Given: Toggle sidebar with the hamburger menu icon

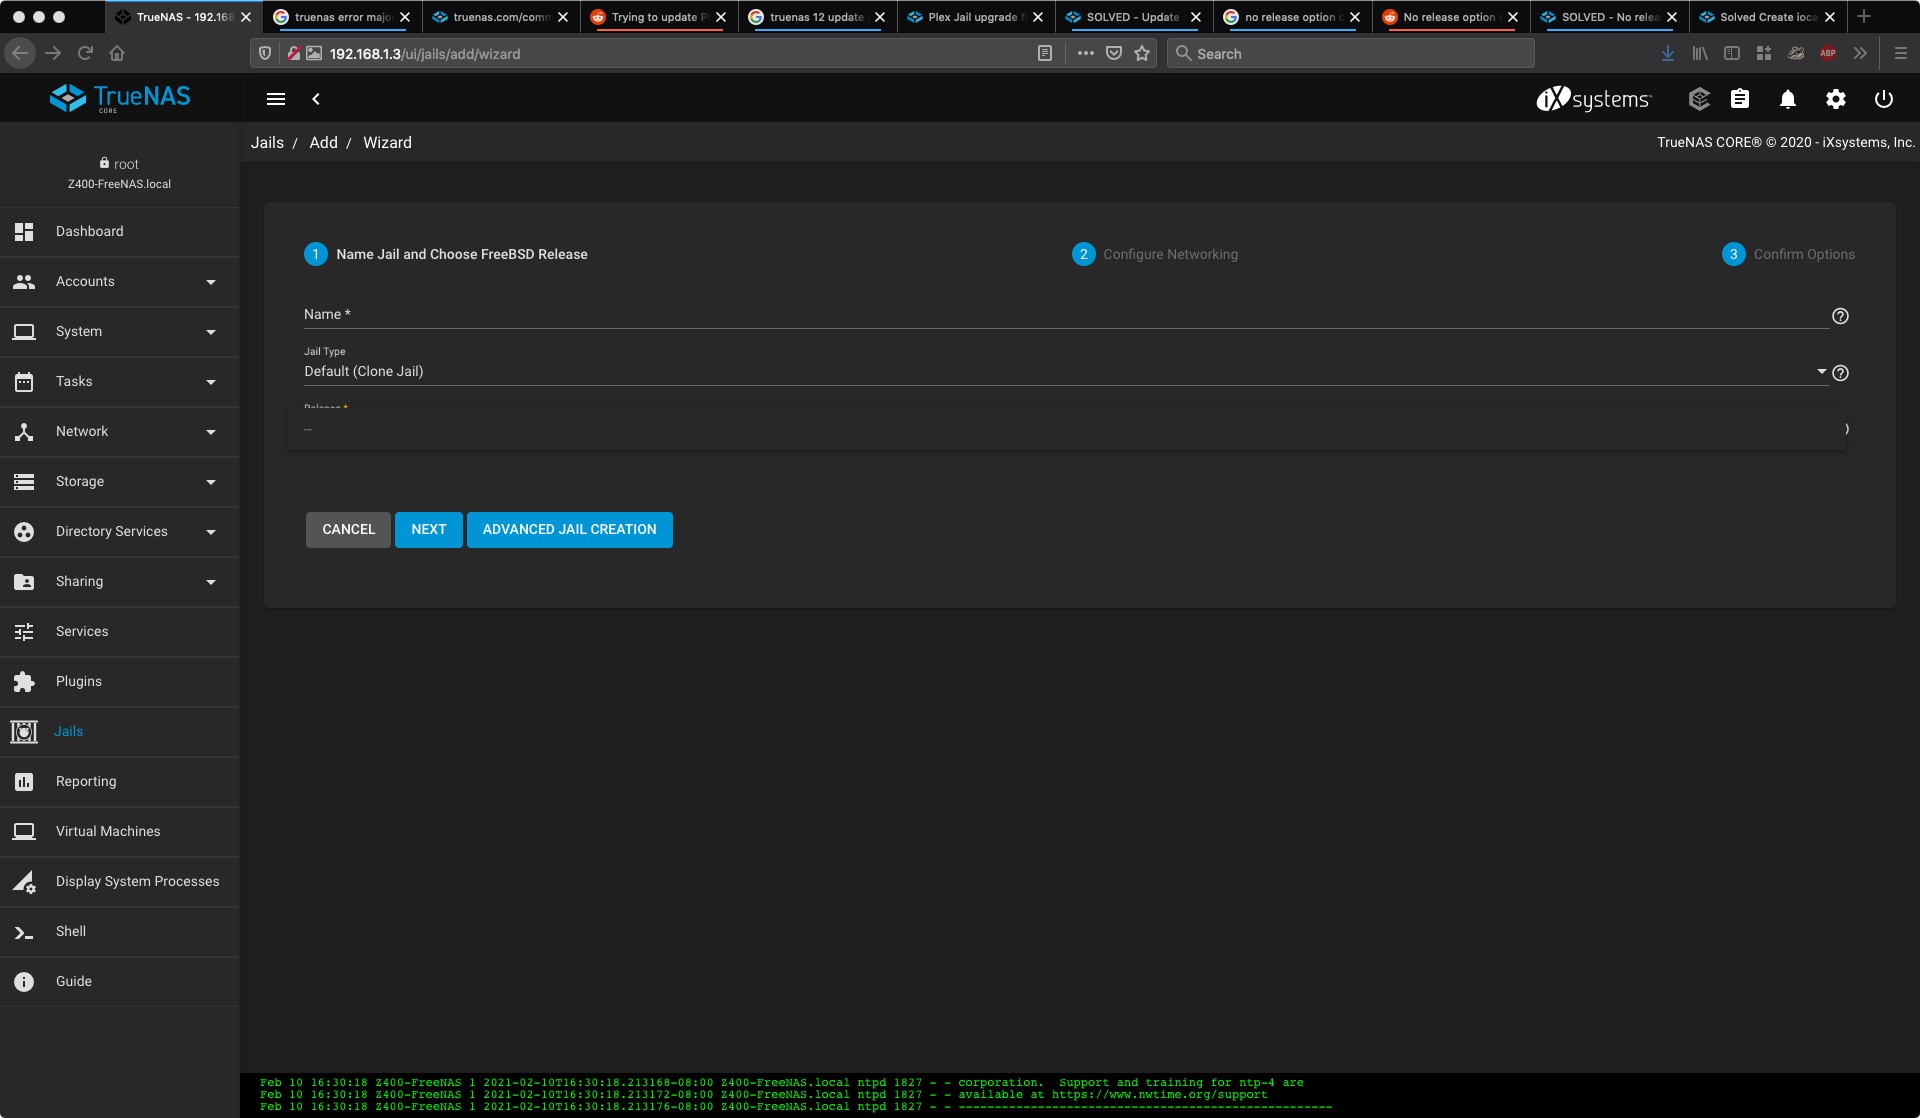Looking at the screenshot, I should pyautogui.click(x=276, y=99).
